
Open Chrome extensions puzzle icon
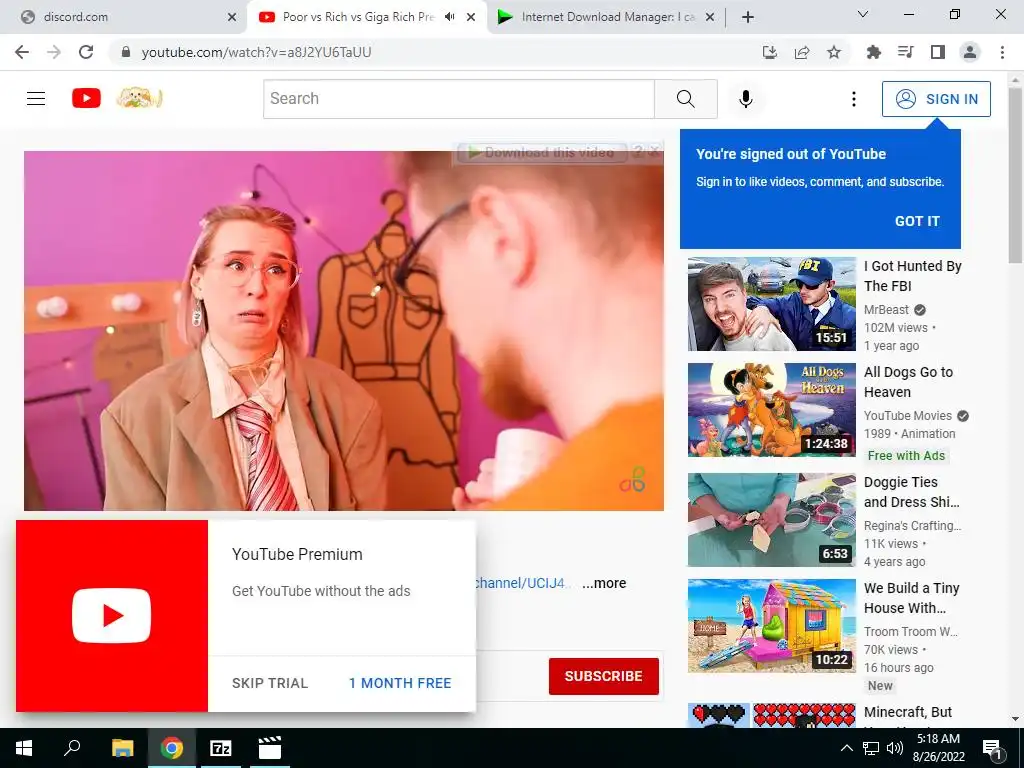(873, 52)
